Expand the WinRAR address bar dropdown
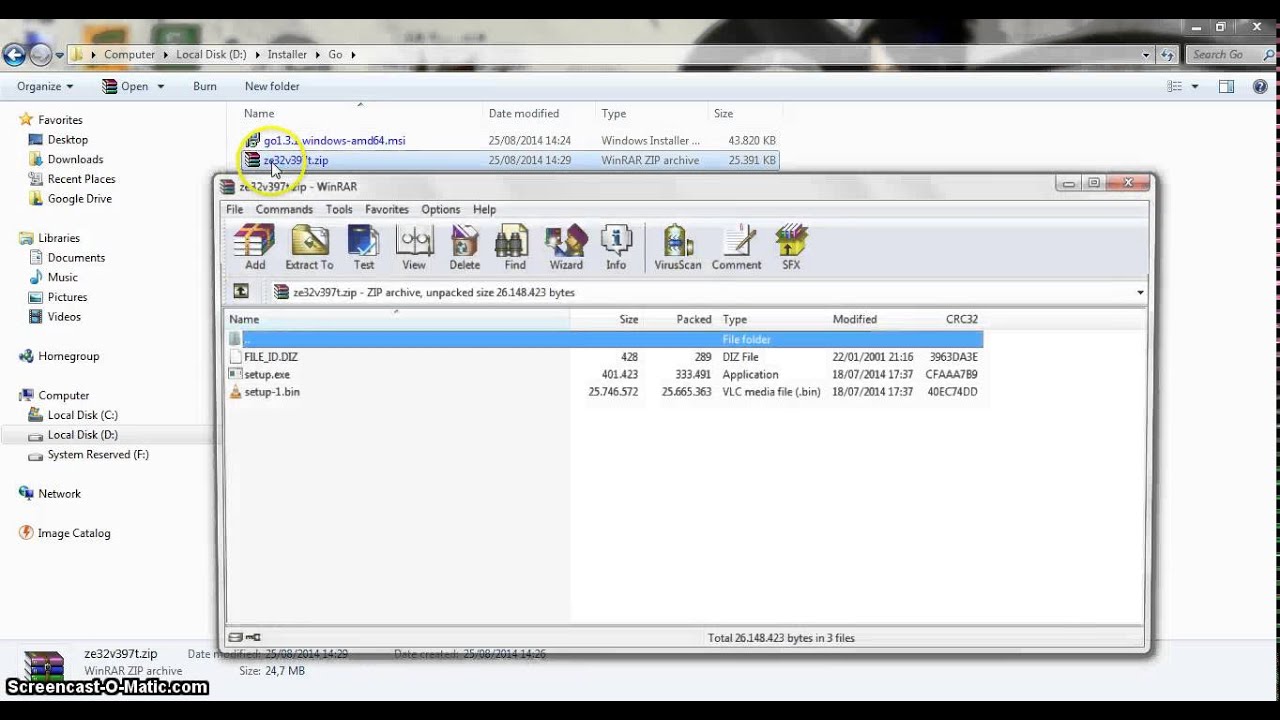Viewport: 1280px width, 720px height. [1140, 293]
